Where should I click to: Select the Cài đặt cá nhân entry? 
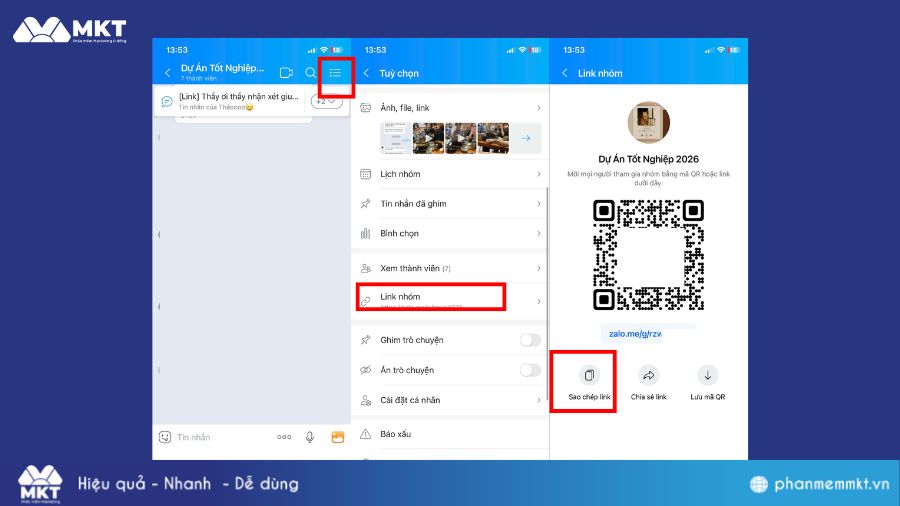(x=451, y=400)
